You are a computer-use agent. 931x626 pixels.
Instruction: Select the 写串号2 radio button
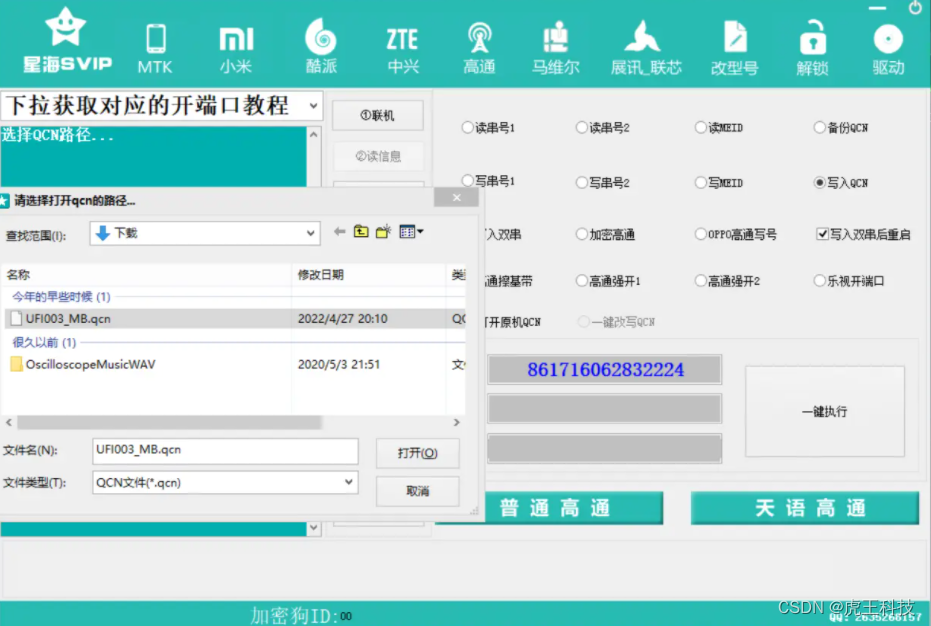(581, 182)
